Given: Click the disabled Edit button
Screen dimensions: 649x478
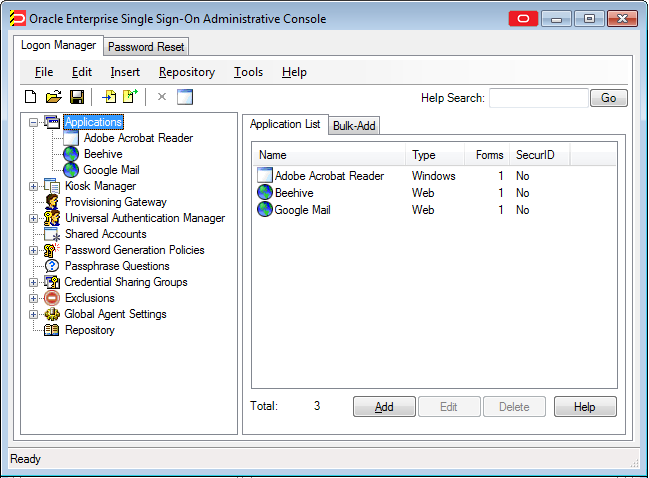Looking at the screenshot, I should (x=449, y=407).
